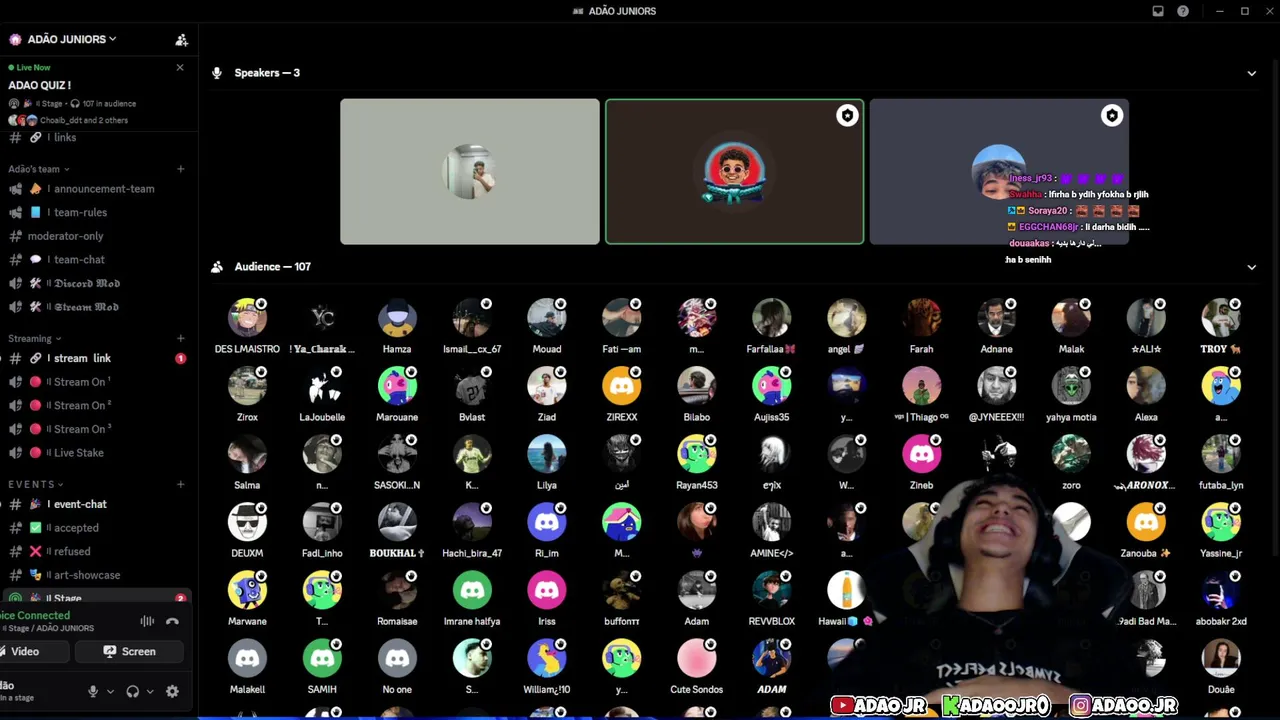Open audience member SAMIH's avatar

[322, 659]
